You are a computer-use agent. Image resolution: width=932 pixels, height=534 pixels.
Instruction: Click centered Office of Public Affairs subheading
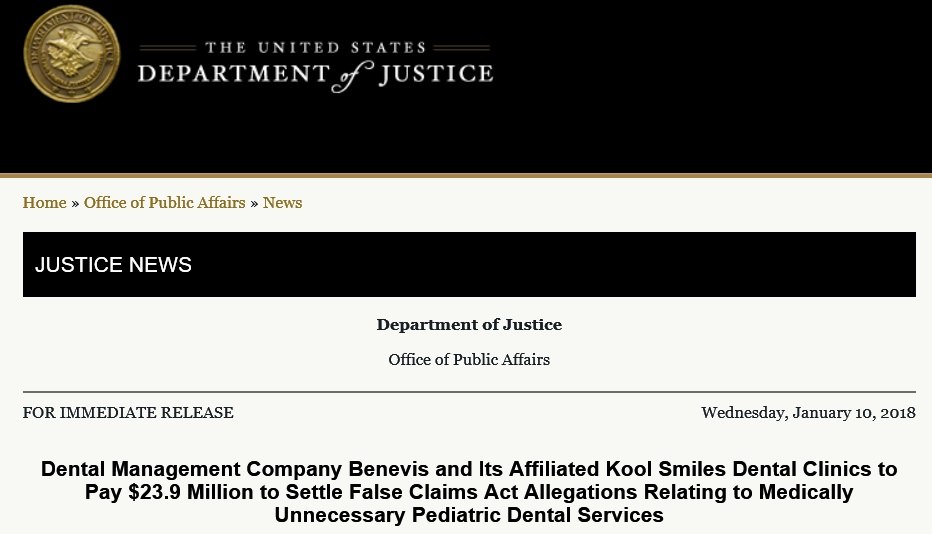[x=469, y=360]
